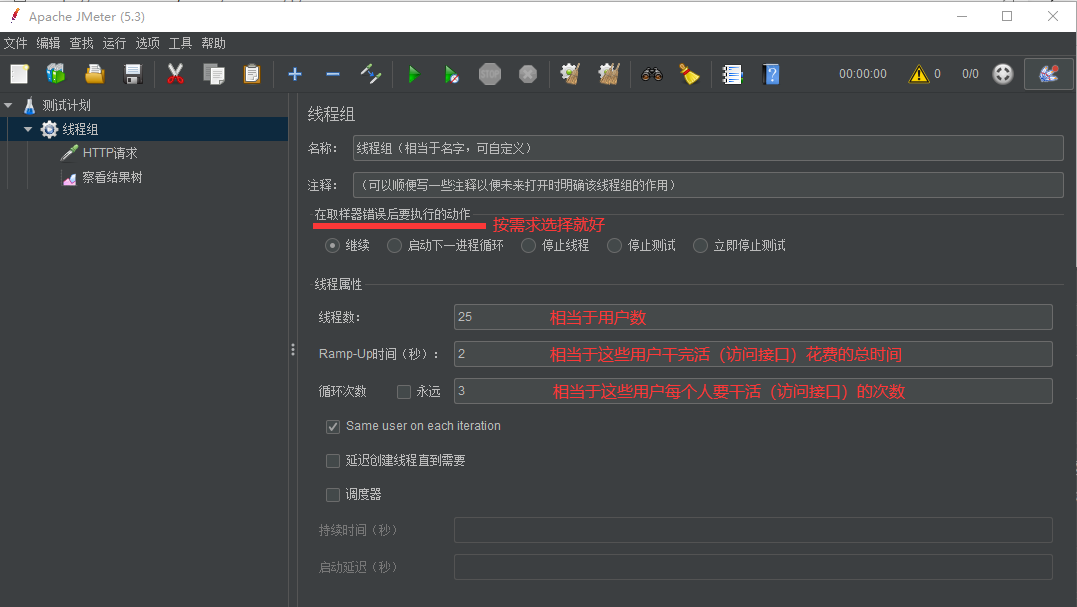Viewport: 1077px width, 607px height.
Task: Click the 0/0 thread count indicator
Action: click(x=970, y=74)
